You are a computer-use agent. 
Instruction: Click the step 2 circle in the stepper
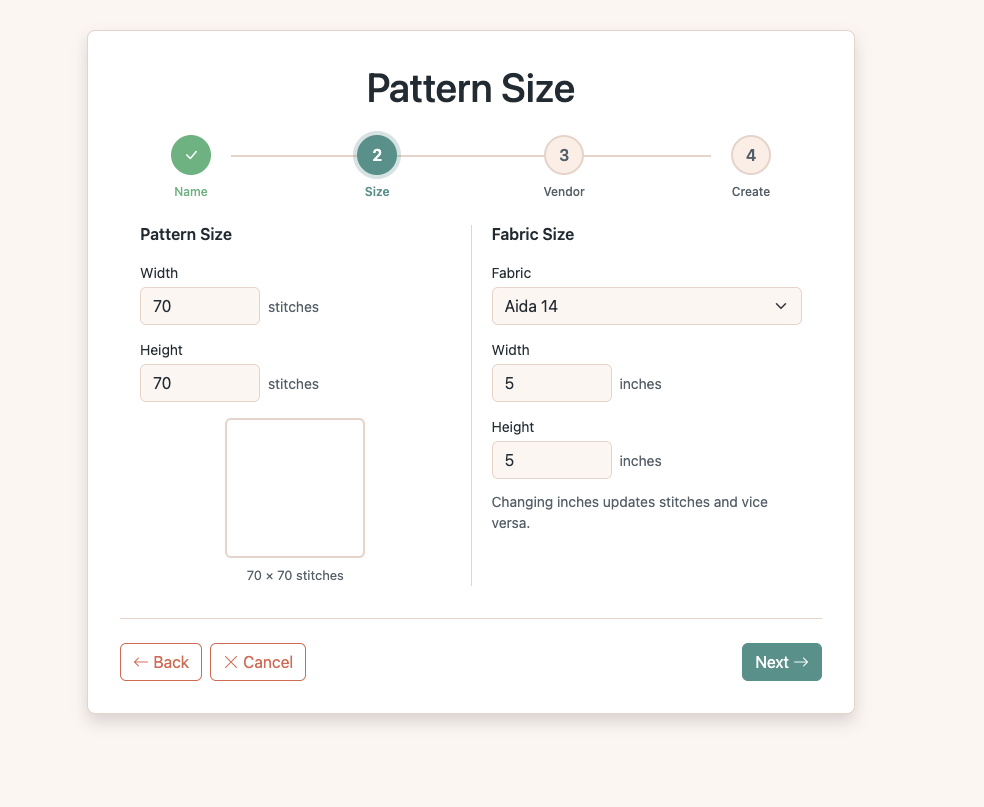point(377,155)
